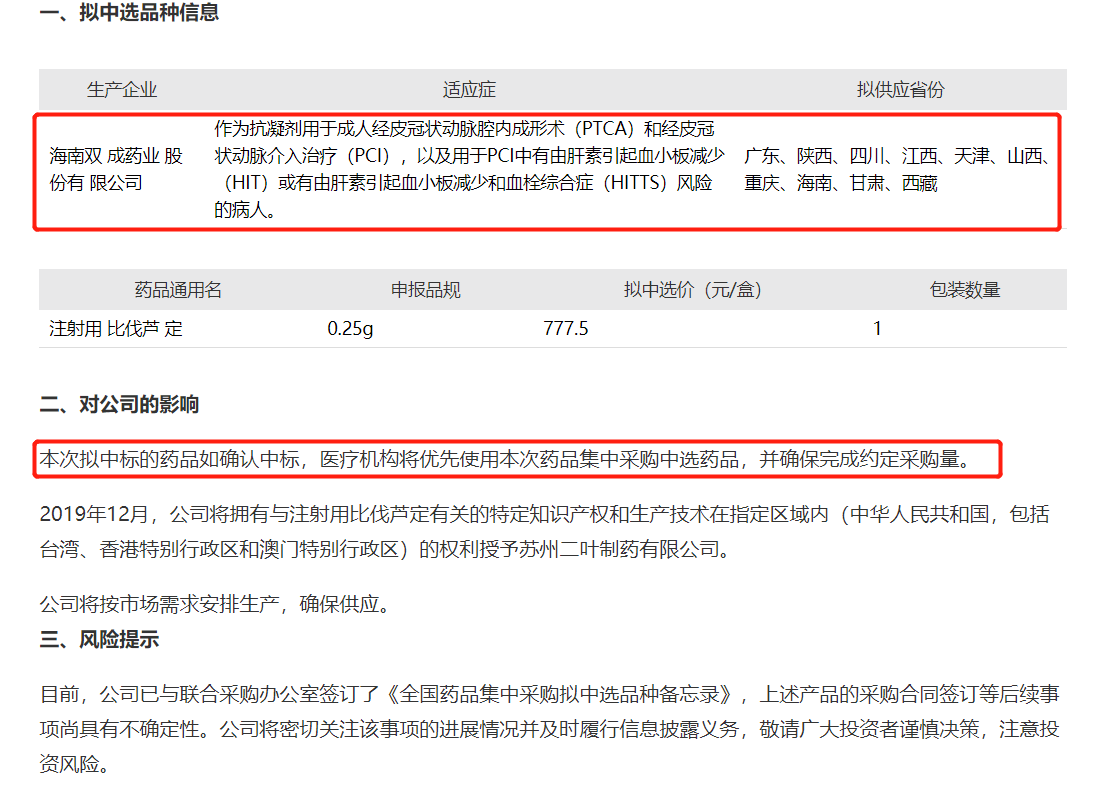Select the 药品通用名 header cell
Viewport: 1101px width, 802px height.
click(x=178, y=290)
